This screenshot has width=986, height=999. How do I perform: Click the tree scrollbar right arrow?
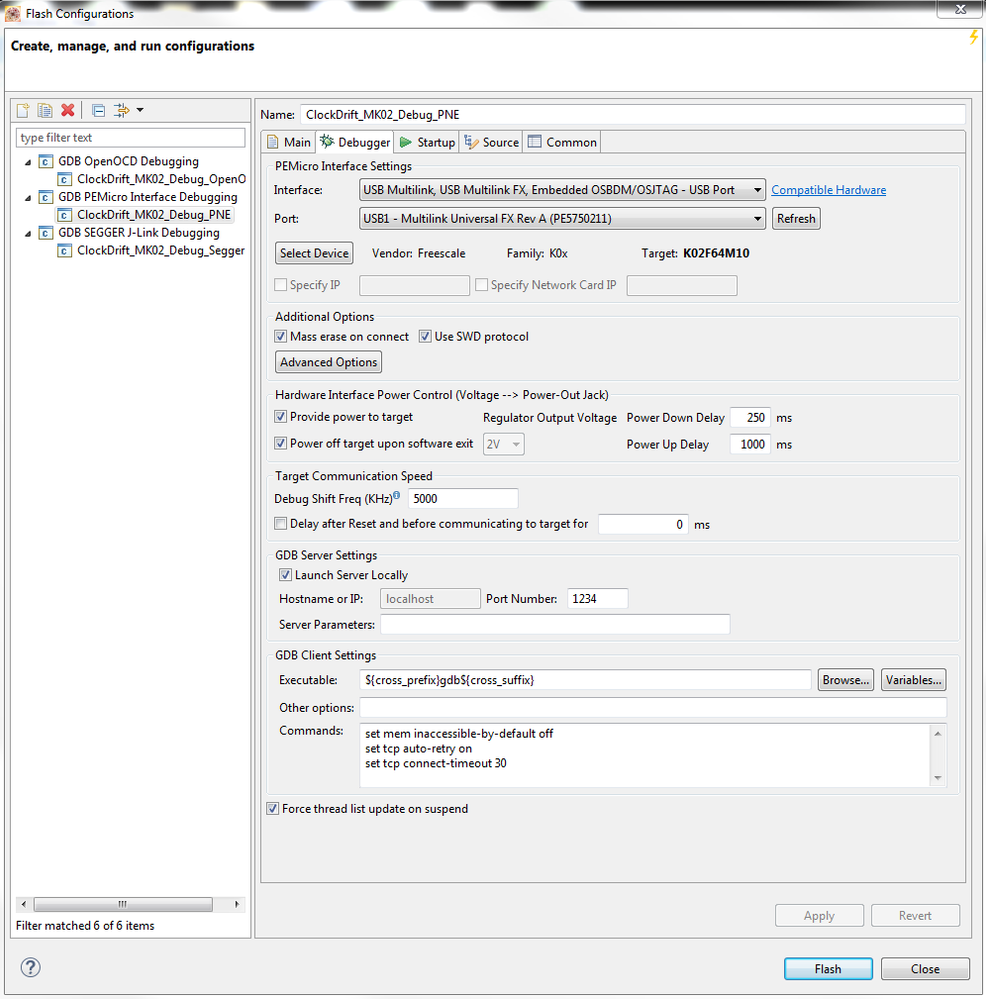[x=237, y=904]
